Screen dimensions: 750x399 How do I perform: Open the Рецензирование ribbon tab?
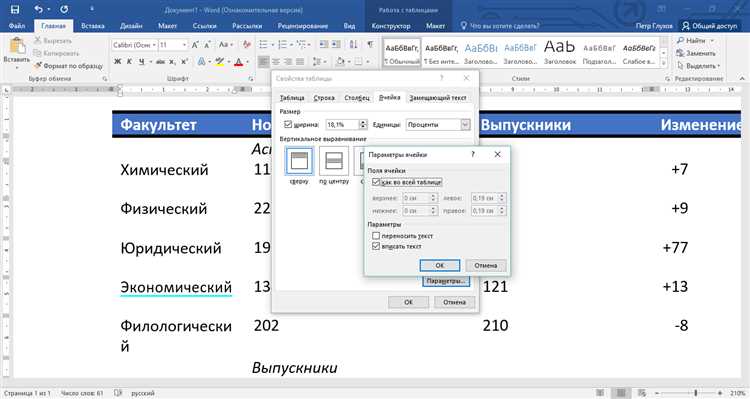click(303, 26)
